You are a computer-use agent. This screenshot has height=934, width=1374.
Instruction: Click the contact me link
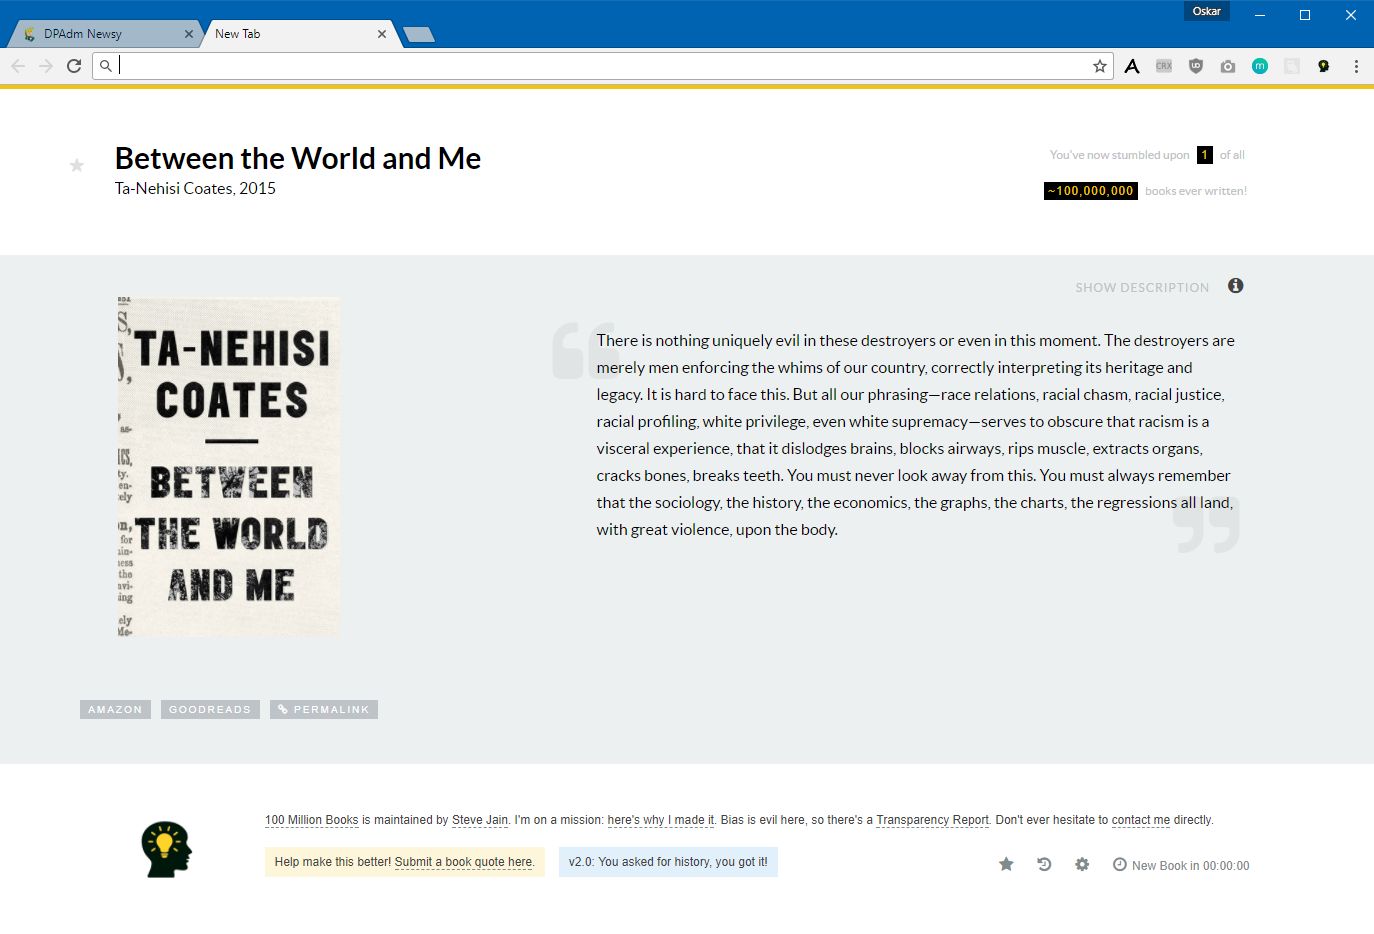coord(1141,820)
